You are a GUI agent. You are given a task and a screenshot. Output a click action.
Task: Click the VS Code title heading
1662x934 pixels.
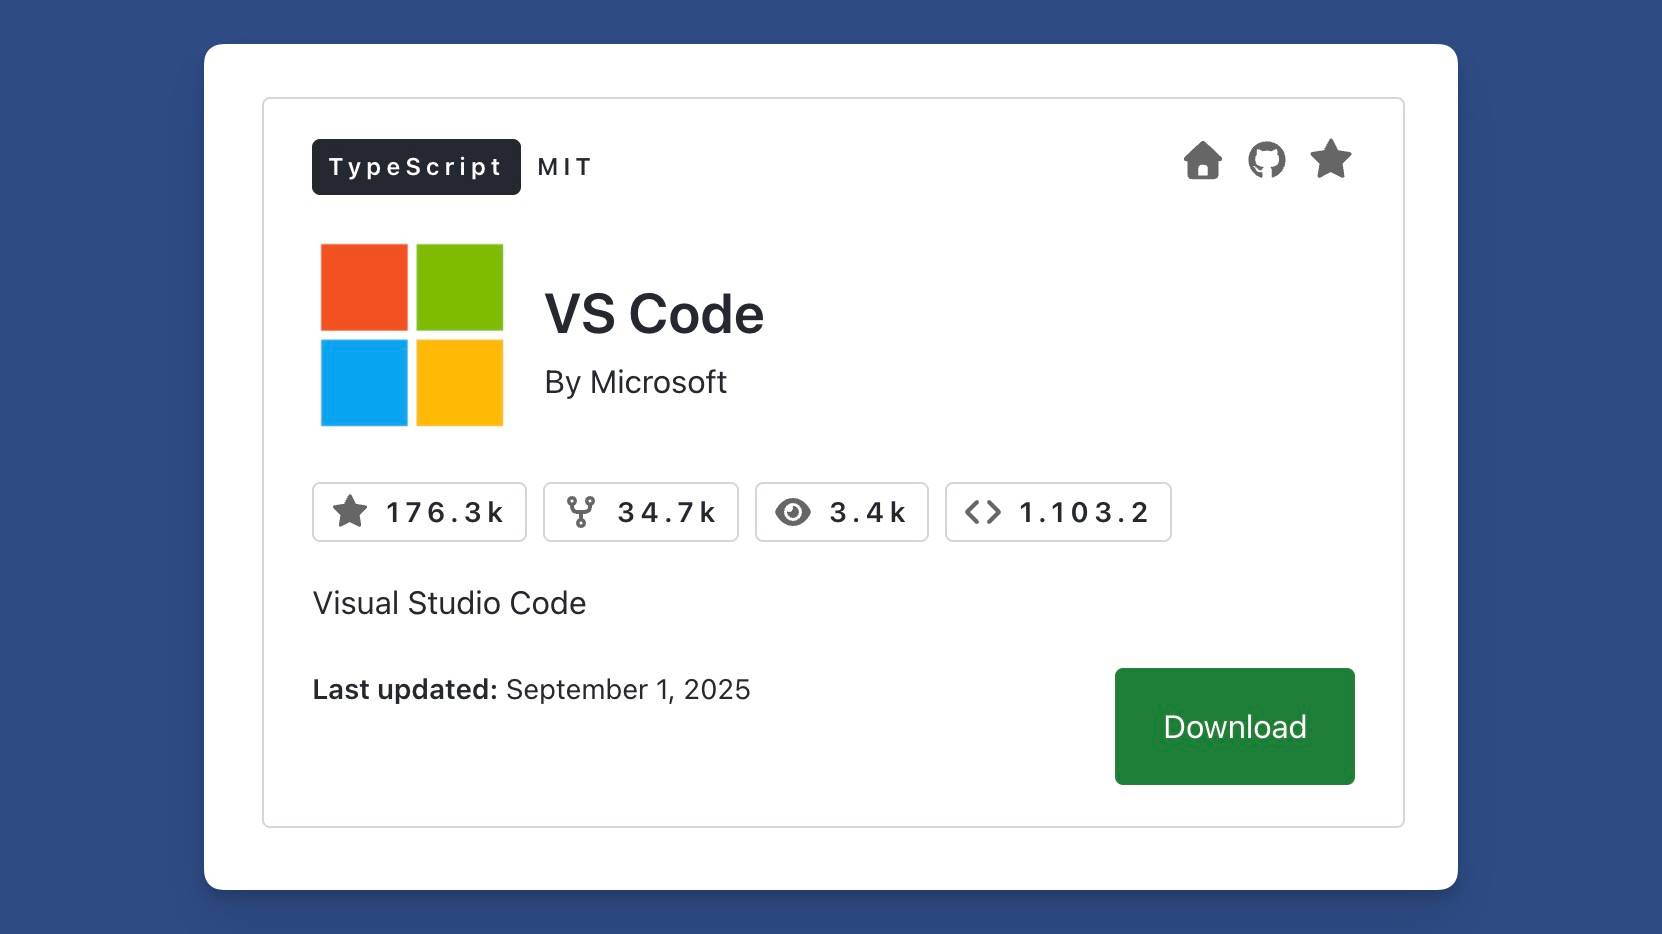(x=654, y=314)
